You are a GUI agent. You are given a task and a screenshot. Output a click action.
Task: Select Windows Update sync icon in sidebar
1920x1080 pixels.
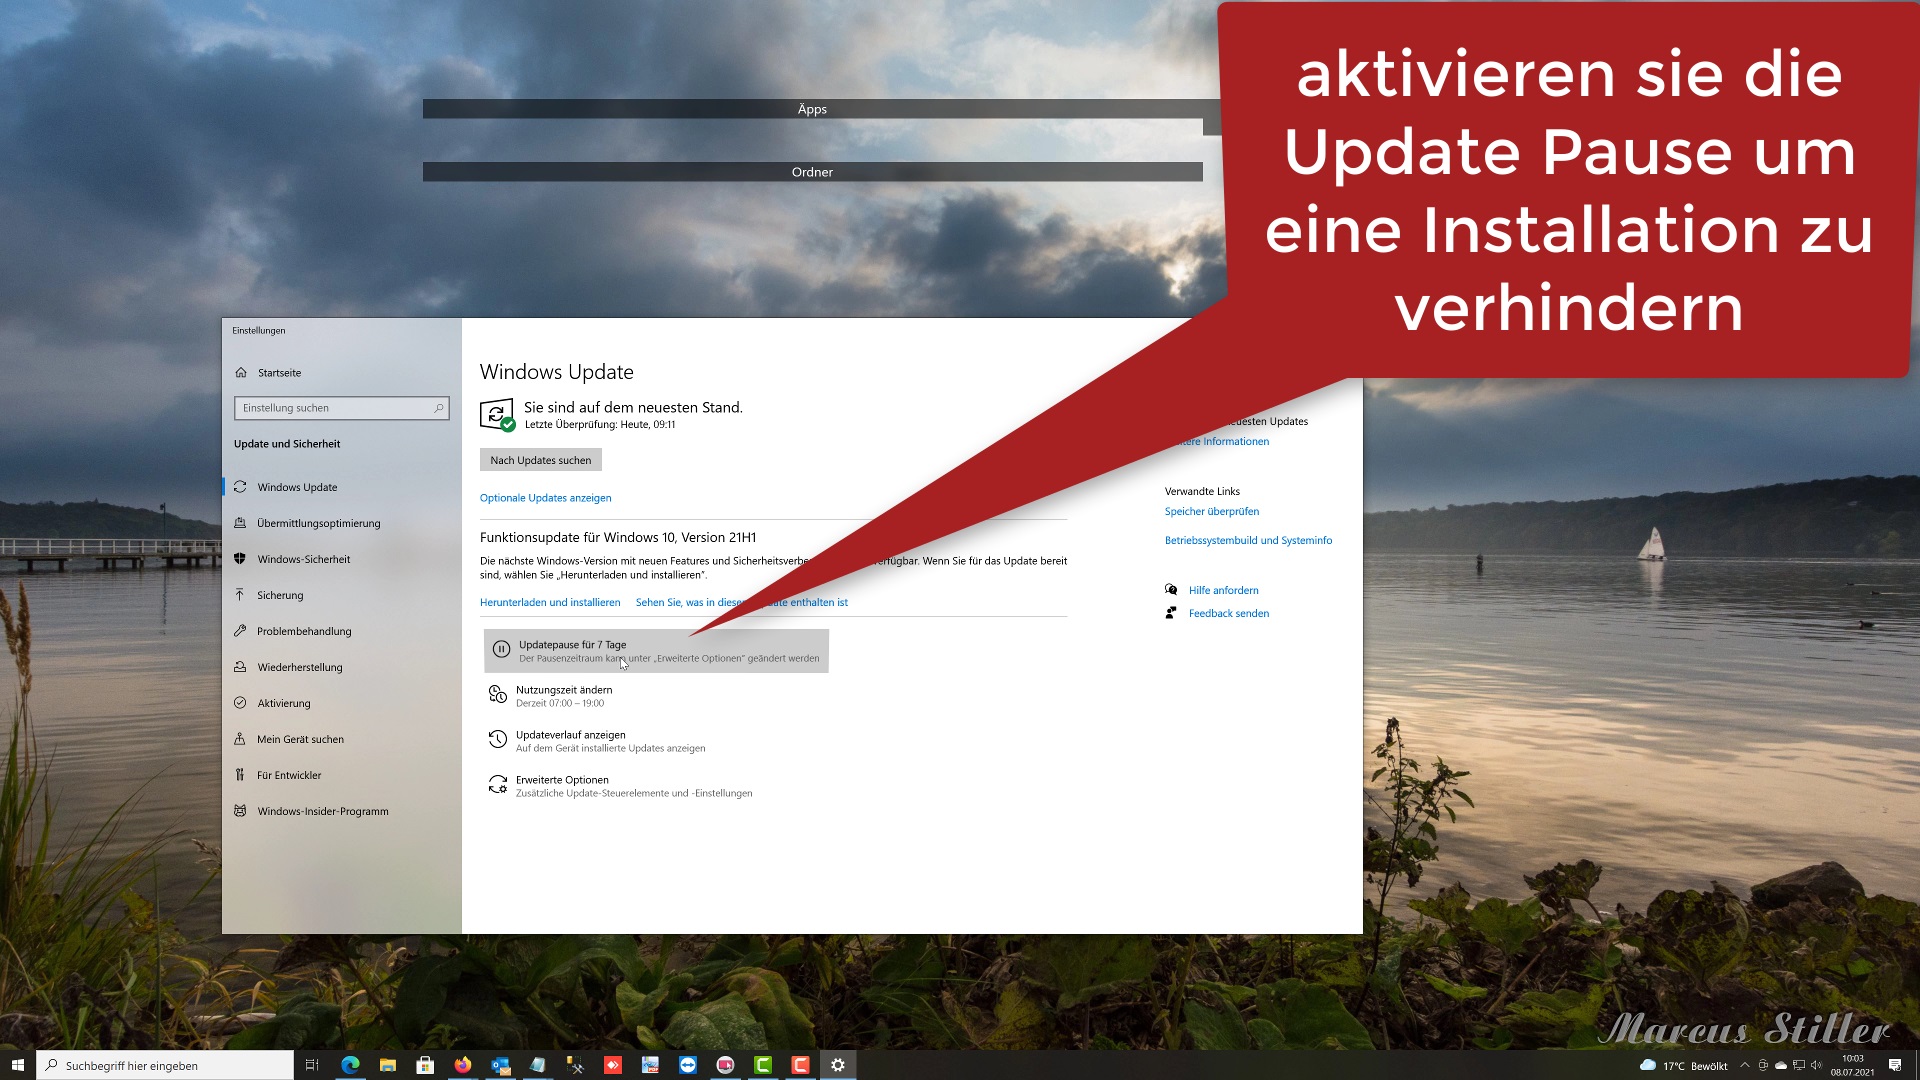point(240,487)
